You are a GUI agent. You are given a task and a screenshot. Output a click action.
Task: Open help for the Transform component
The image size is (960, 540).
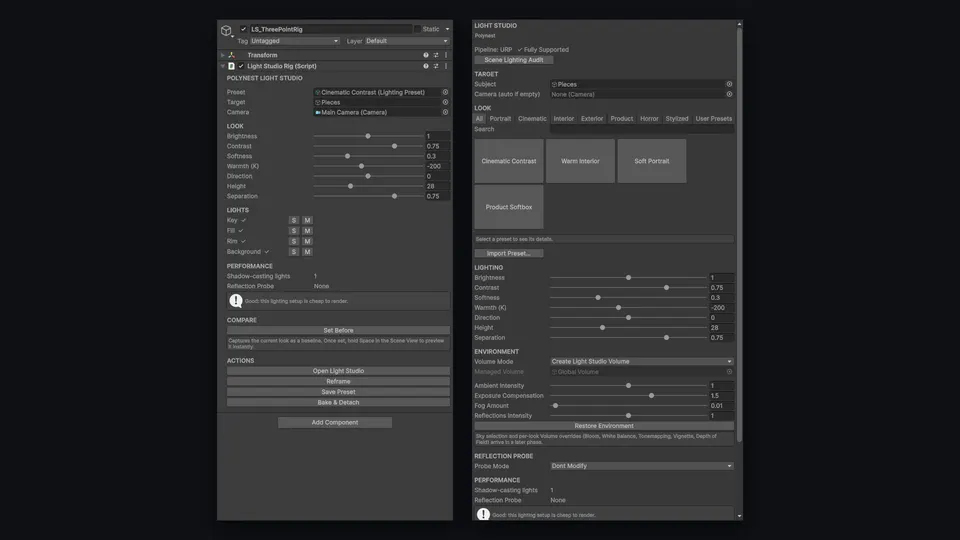coord(426,55)
